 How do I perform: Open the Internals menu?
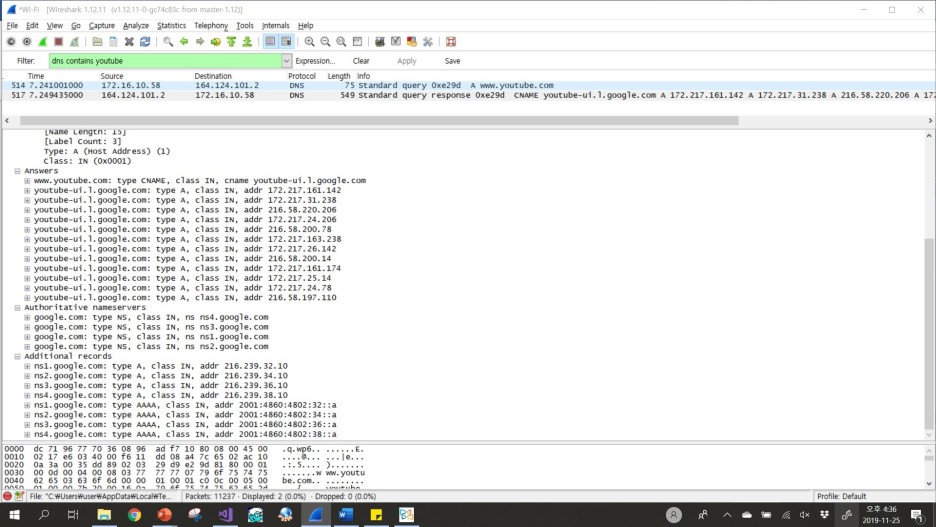[275, 26]
